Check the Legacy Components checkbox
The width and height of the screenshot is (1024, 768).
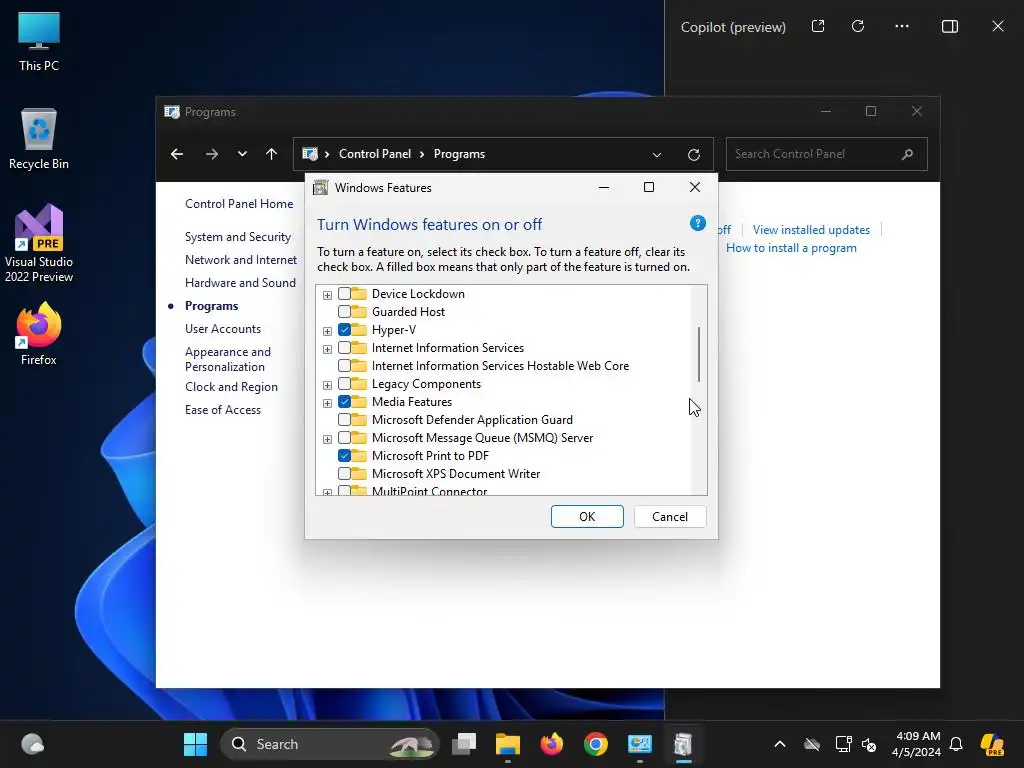(x=344, y=383)
